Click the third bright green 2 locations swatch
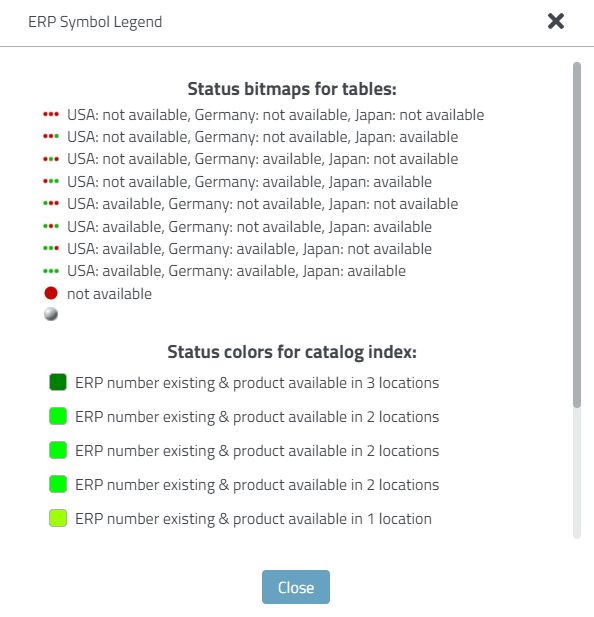Image resolution: width=594 pixels, height=617 pixels. (x=58, y=484)
